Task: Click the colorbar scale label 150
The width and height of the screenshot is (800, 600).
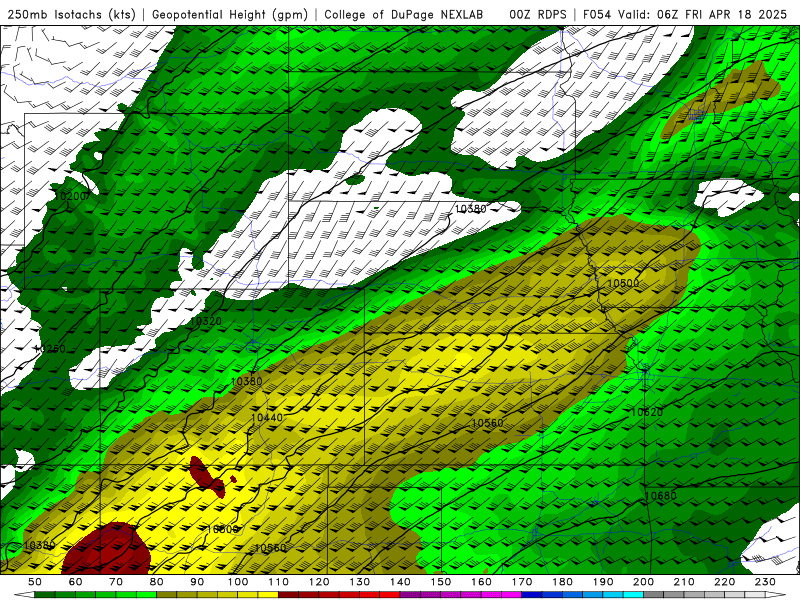Action: [441, 582]
